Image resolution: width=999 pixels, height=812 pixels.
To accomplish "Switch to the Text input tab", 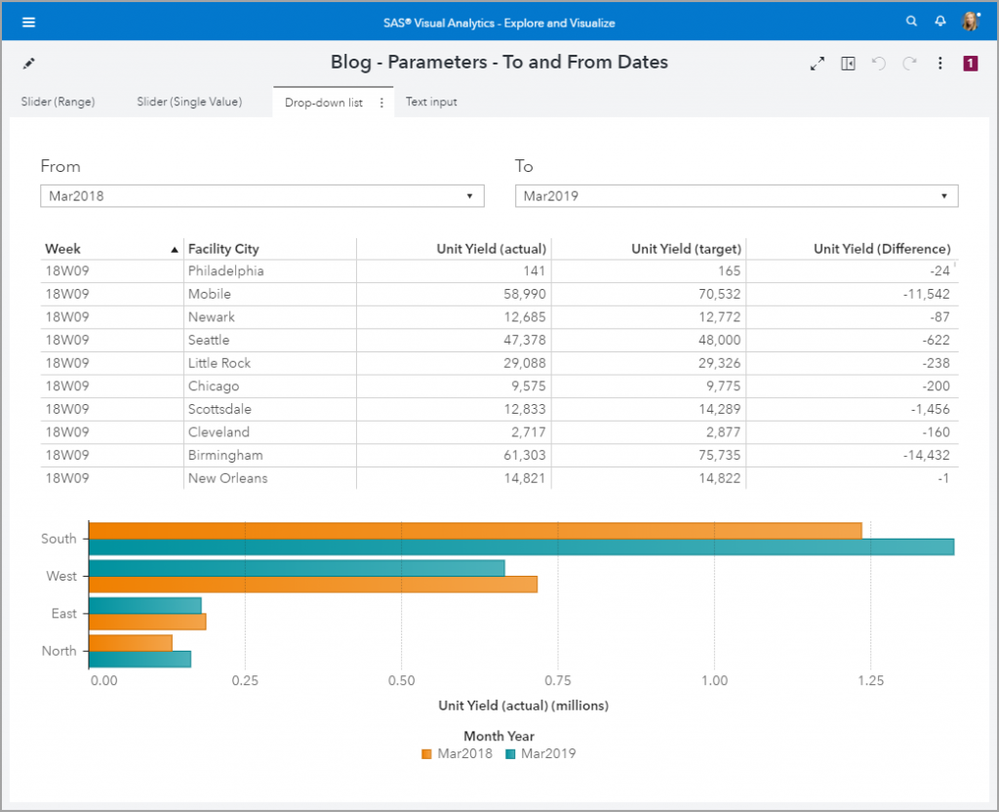I will [431, 102].
